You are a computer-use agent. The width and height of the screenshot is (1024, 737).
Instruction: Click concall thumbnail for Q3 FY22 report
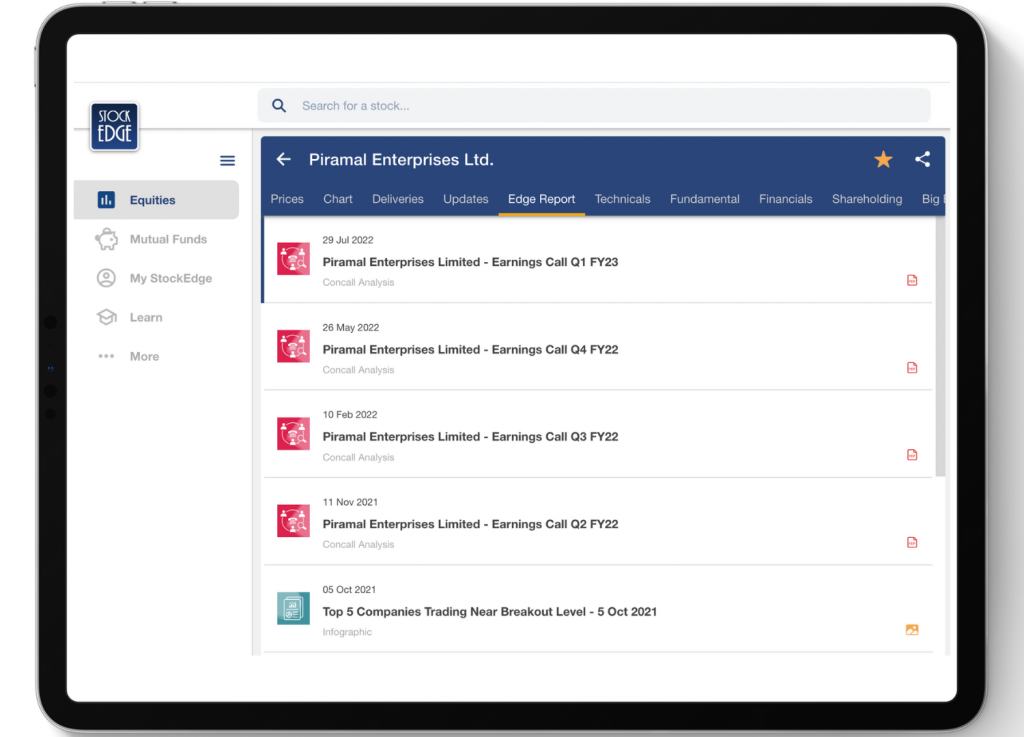(293, 434)
